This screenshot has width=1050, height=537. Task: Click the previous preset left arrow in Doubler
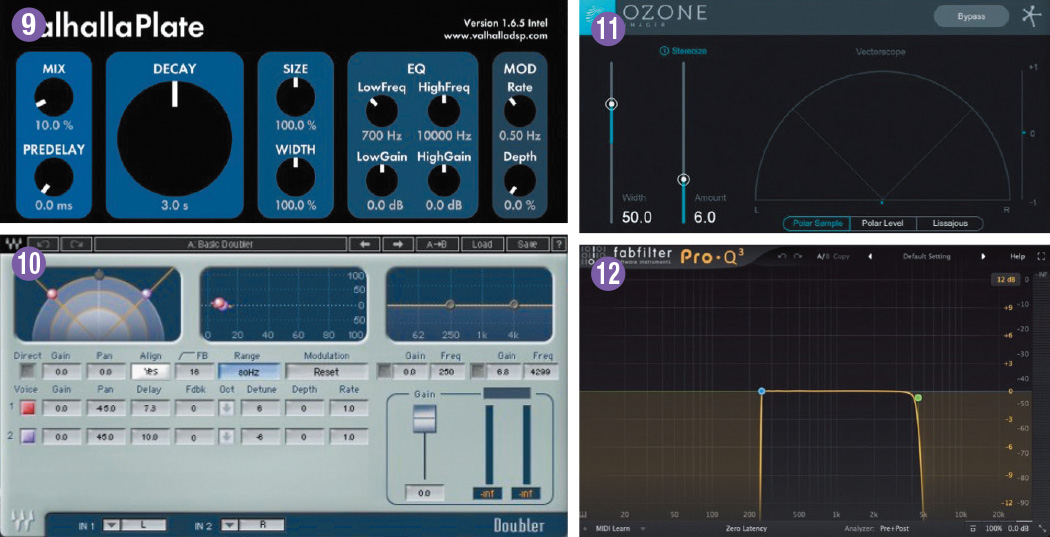pos(365,244)
